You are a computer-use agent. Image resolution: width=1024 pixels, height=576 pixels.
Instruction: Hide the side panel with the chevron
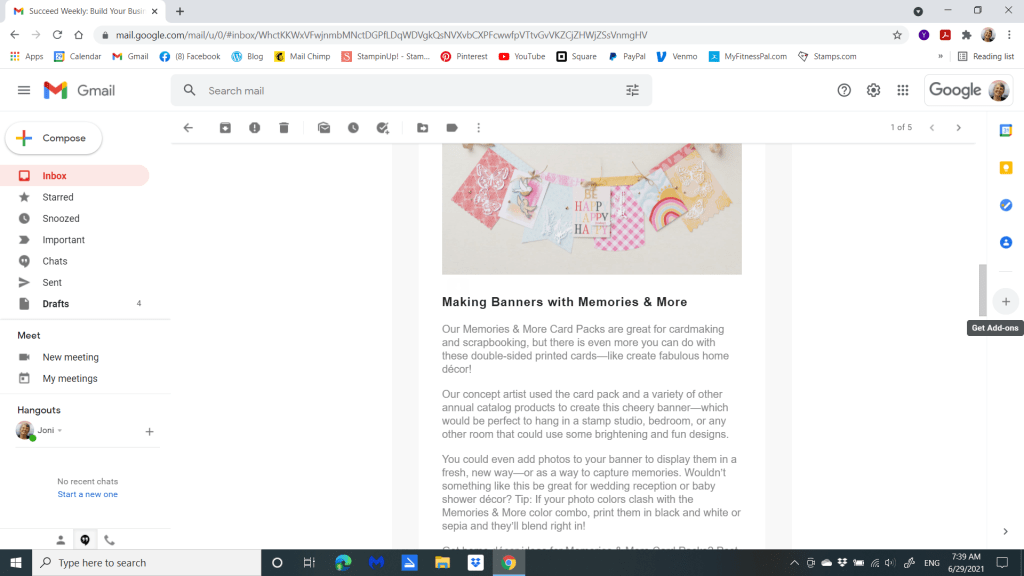click(x=1005, y=531)
